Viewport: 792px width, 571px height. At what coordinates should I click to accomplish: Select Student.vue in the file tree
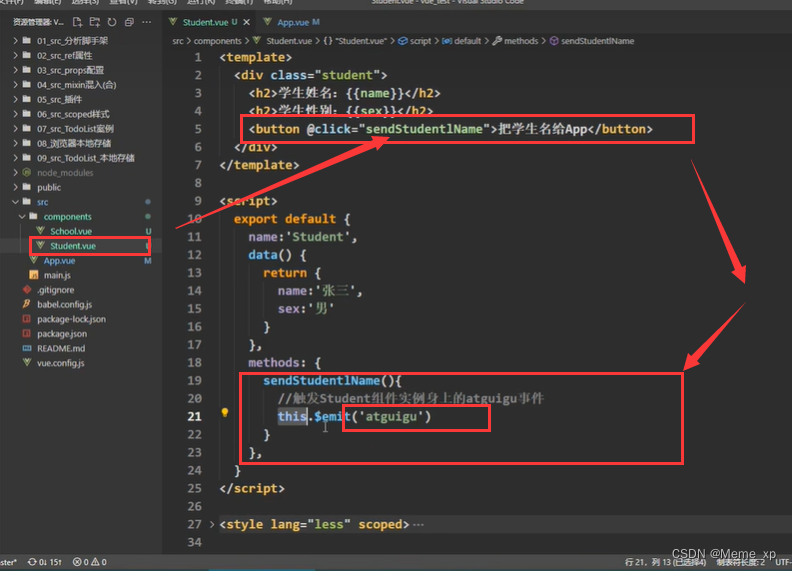73,246
